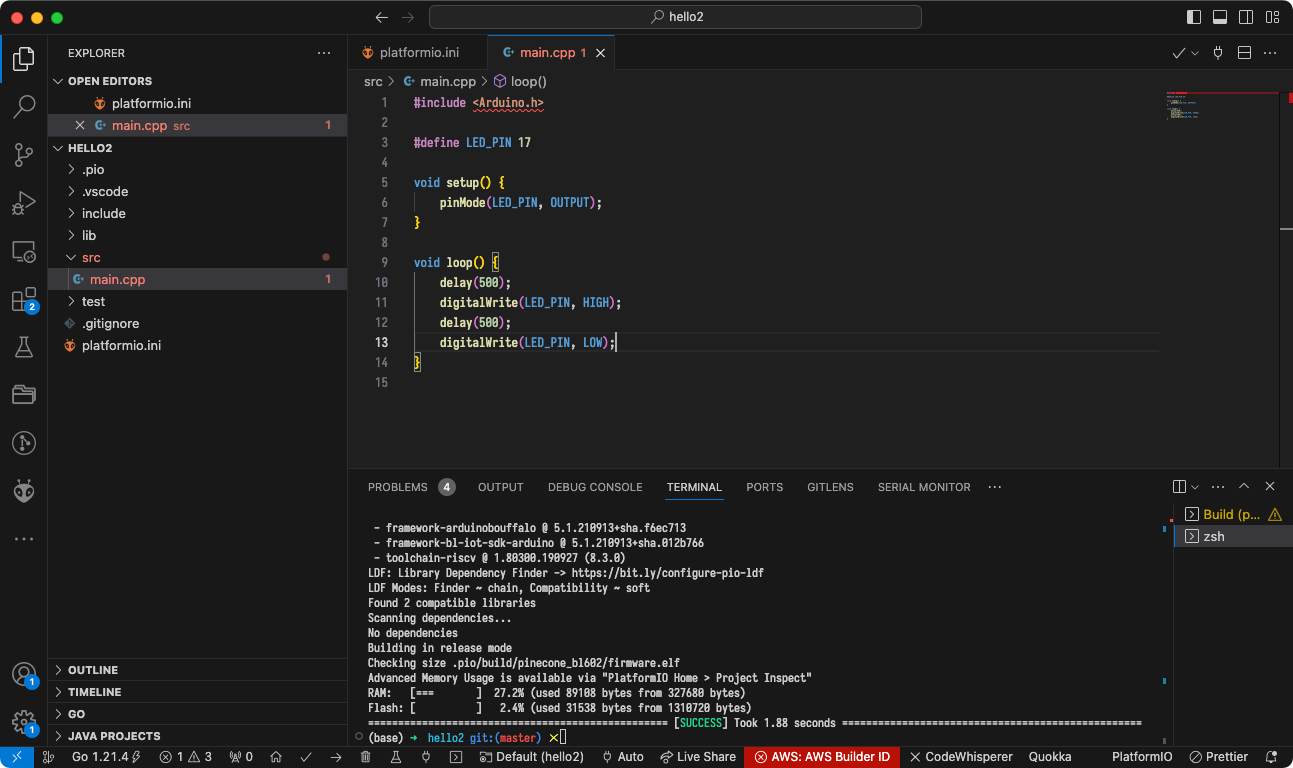Viewport: 1293px width, 768px height.
Task: Collapse the src folder
Action: coord(197,258)
